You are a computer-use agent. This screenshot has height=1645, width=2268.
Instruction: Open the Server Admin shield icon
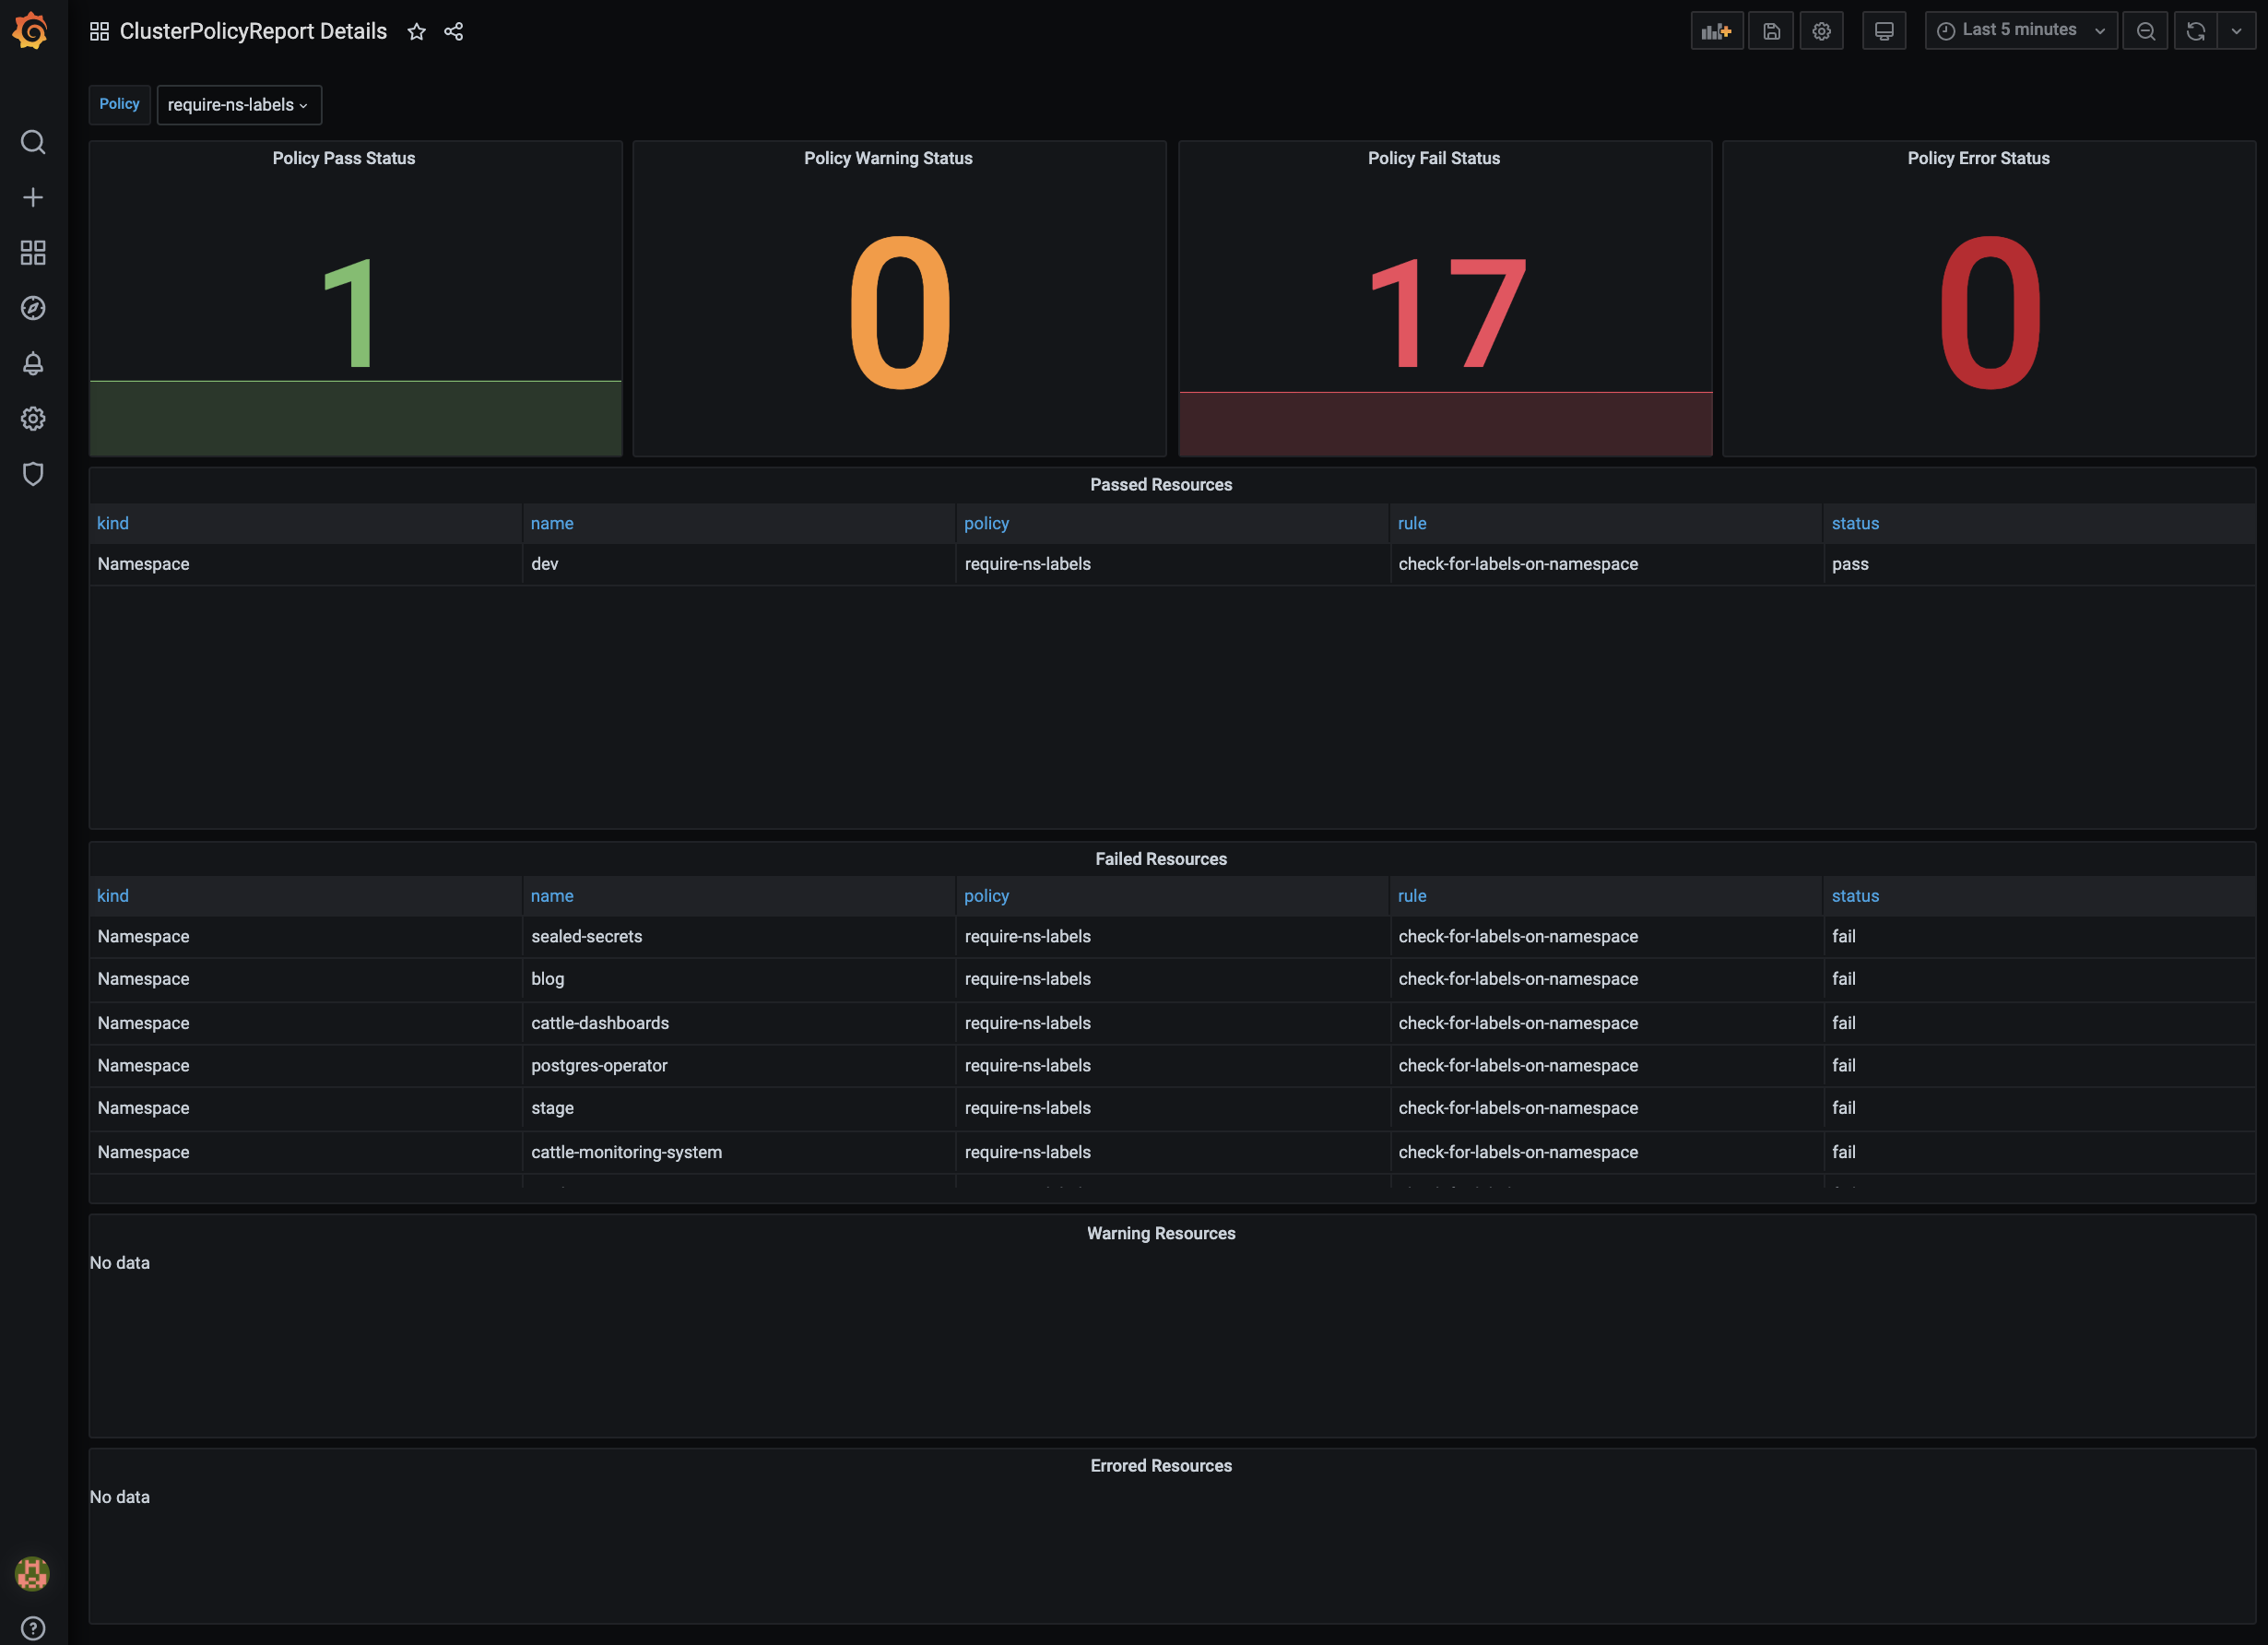click(x=33, y=474)
